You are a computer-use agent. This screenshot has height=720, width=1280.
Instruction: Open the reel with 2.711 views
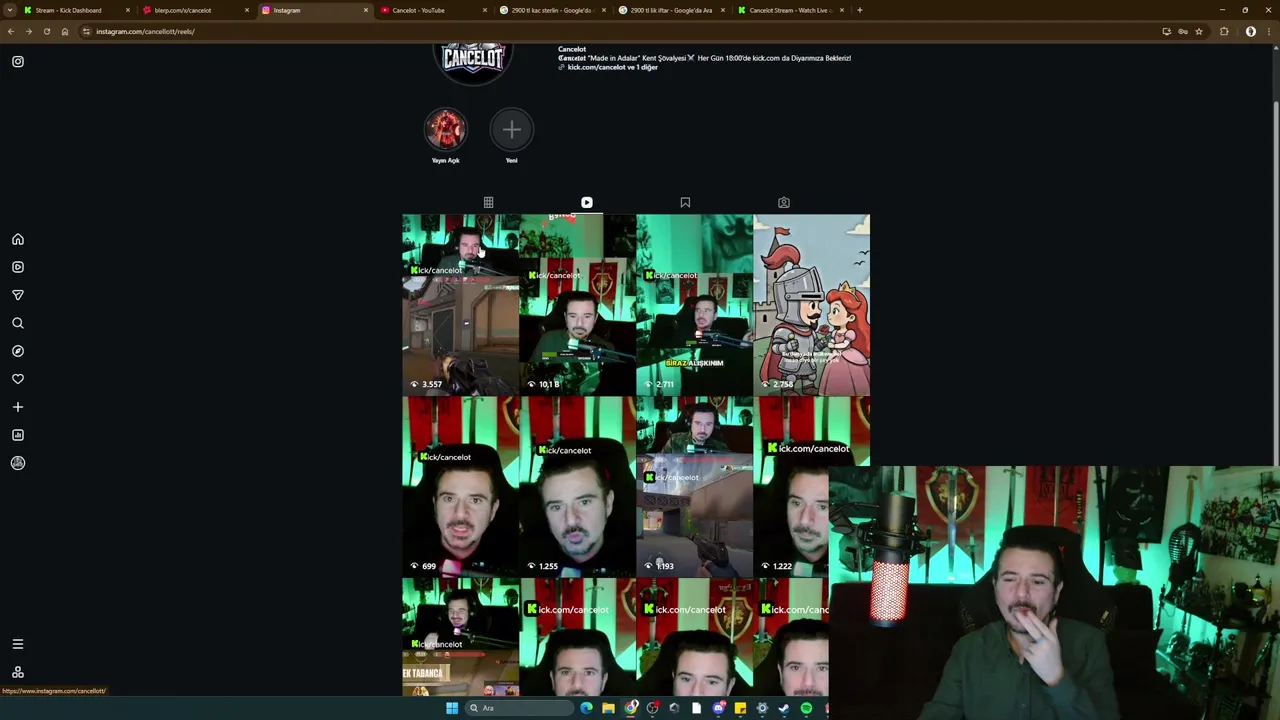click(x=694, y=304)
